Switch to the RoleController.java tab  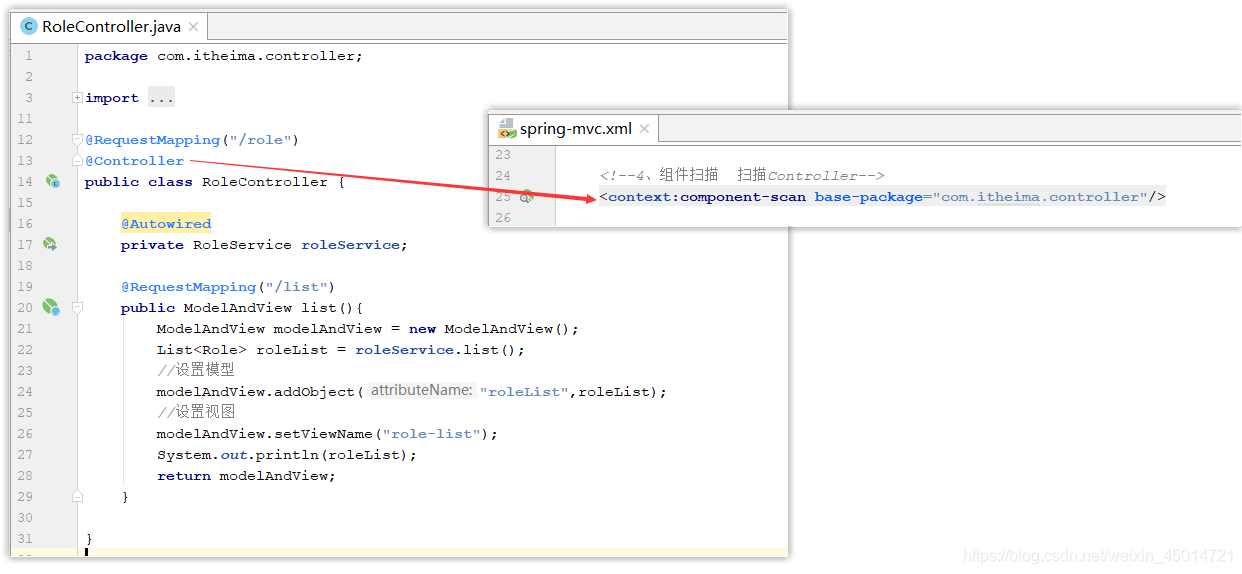110,27
